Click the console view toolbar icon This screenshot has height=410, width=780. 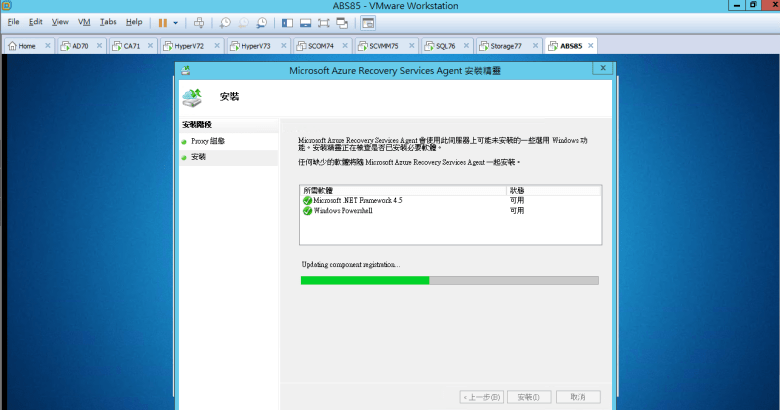[x=368, y=22]
